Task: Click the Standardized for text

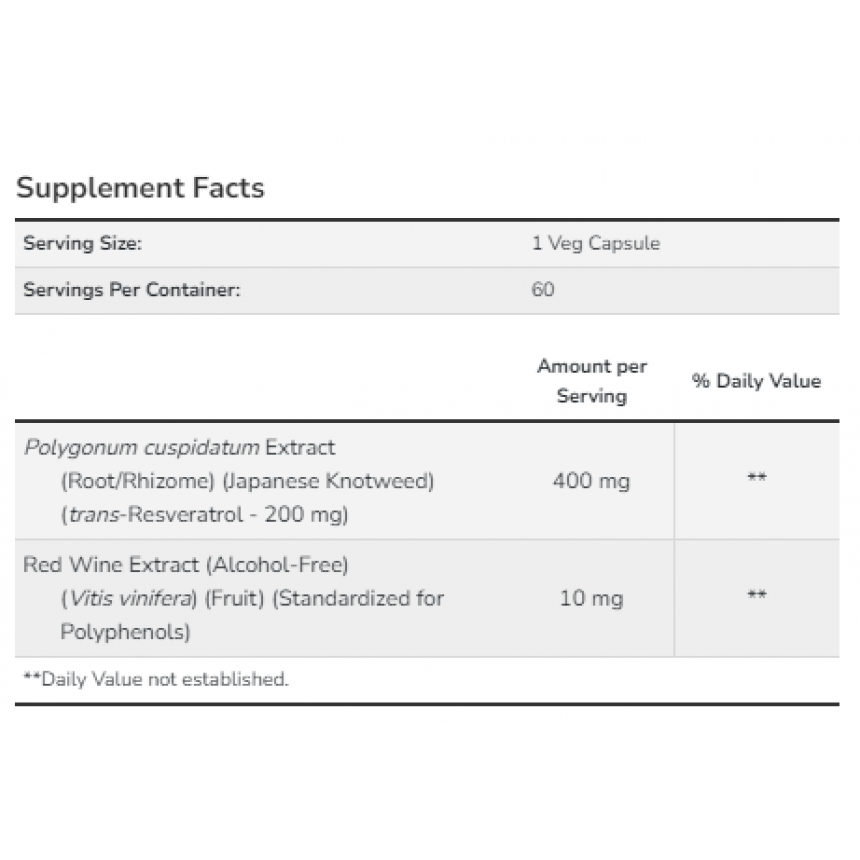Action: [x=358, y=598]
